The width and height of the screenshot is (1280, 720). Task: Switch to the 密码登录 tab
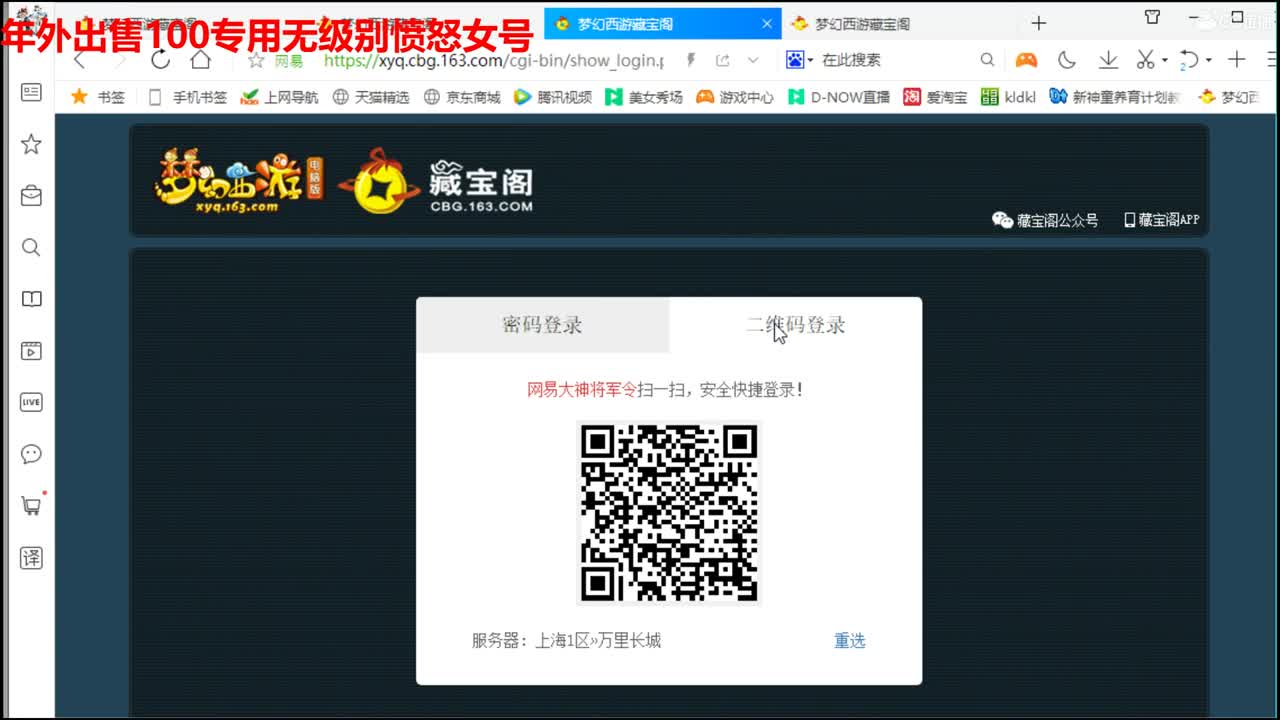542,325
